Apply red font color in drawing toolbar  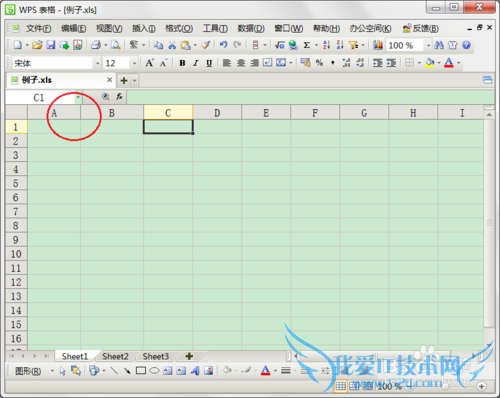click(265, 371)
